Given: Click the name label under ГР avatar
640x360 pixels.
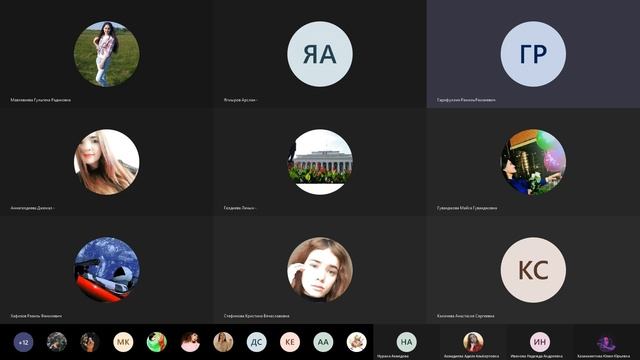Looking at the screenshot, I should pyautogui.click(x=466, y=100).
